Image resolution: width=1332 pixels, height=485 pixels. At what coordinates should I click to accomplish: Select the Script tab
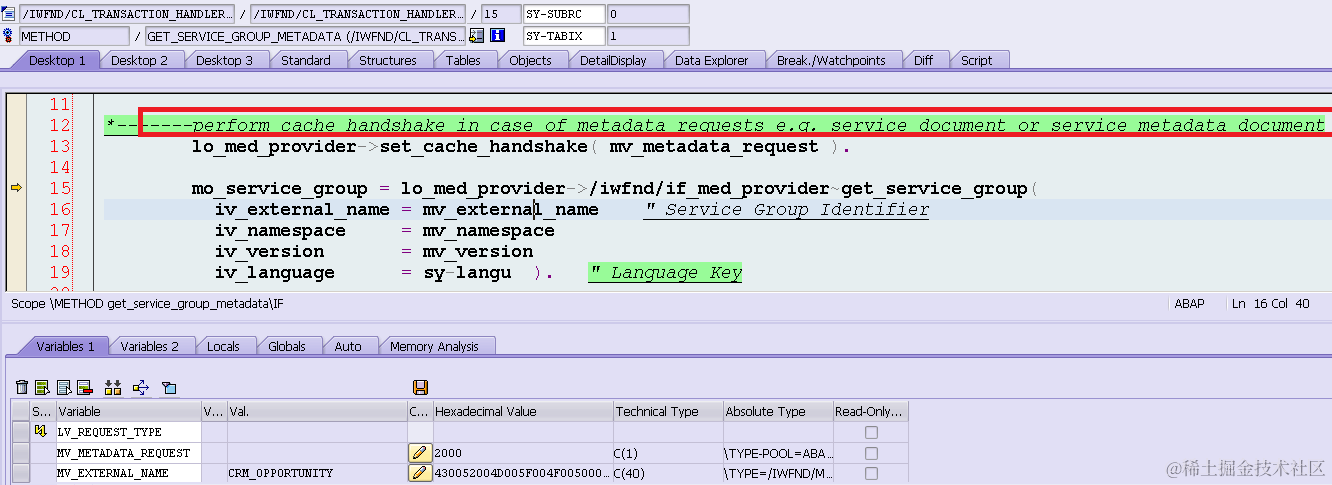976,60
